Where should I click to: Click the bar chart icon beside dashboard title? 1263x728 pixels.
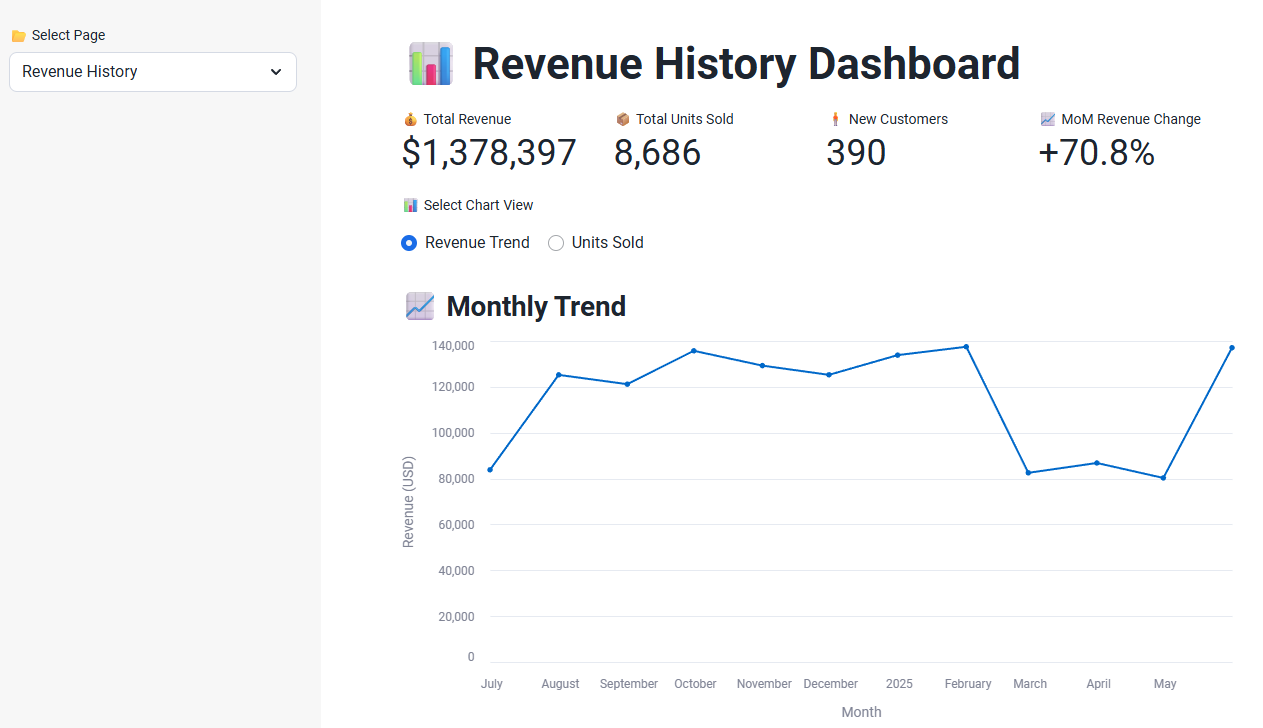point(431,64)
